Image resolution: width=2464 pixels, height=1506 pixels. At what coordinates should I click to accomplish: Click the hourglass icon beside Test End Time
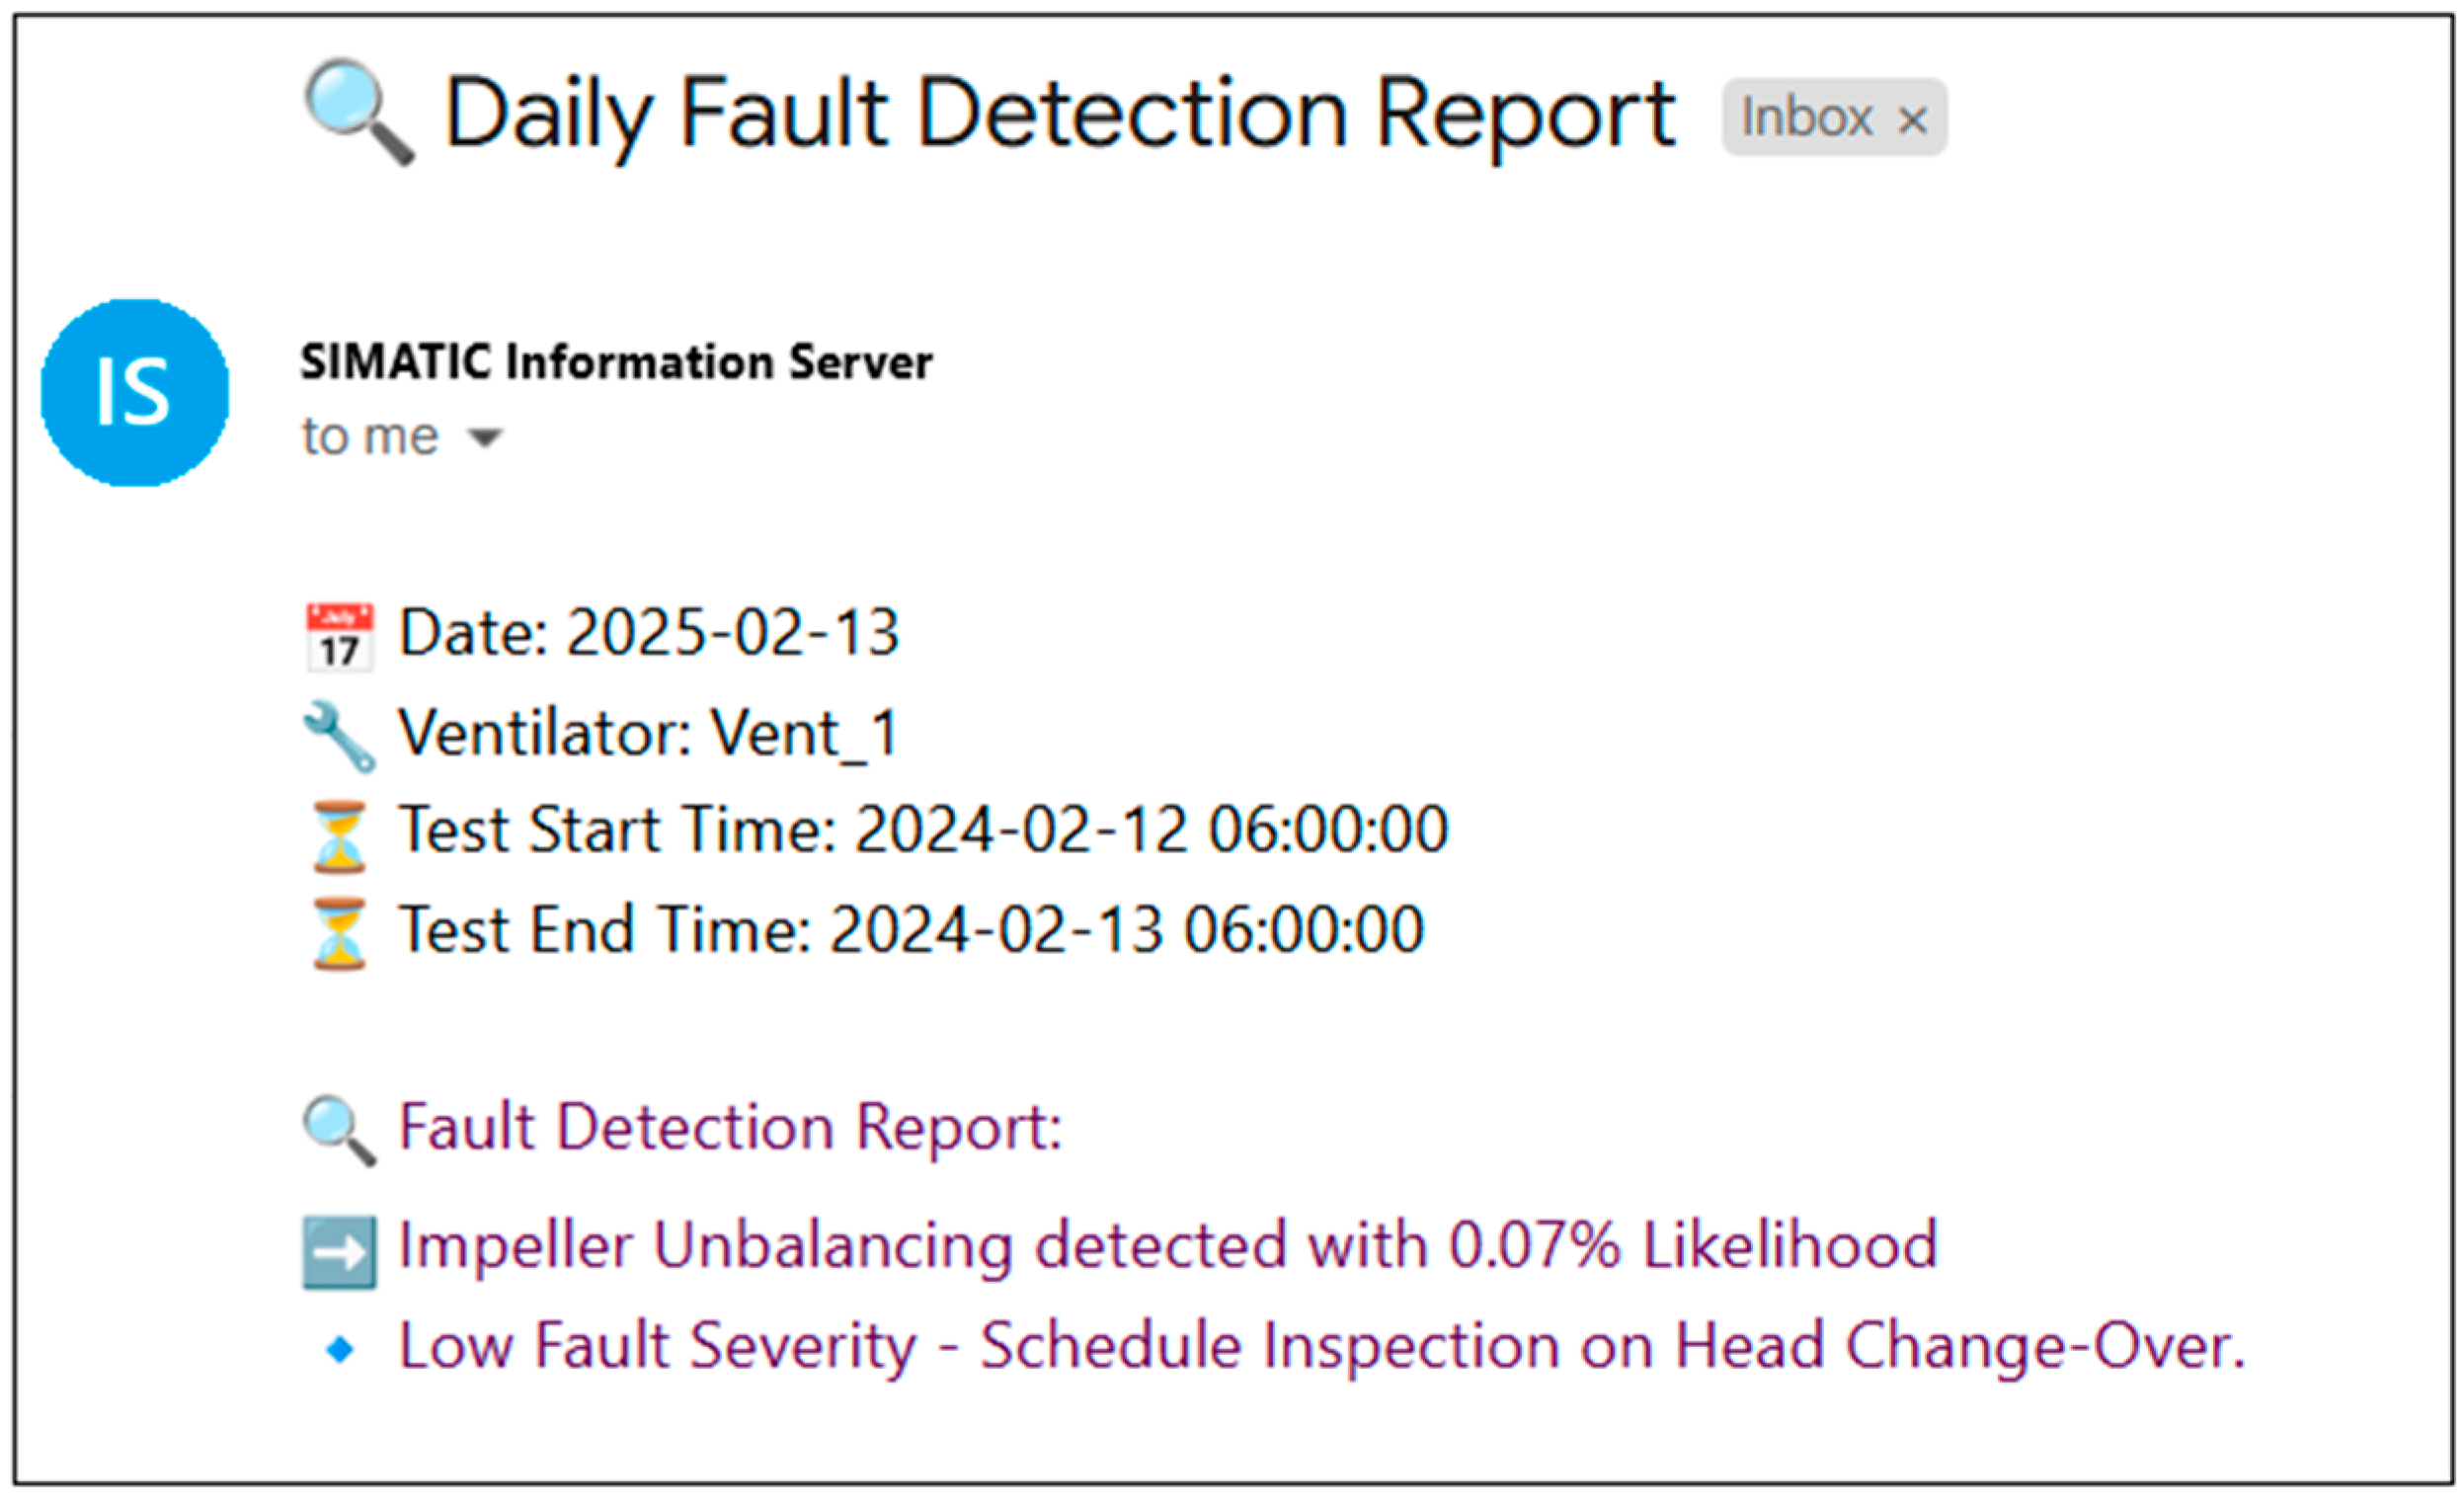[x=339, y=933]
